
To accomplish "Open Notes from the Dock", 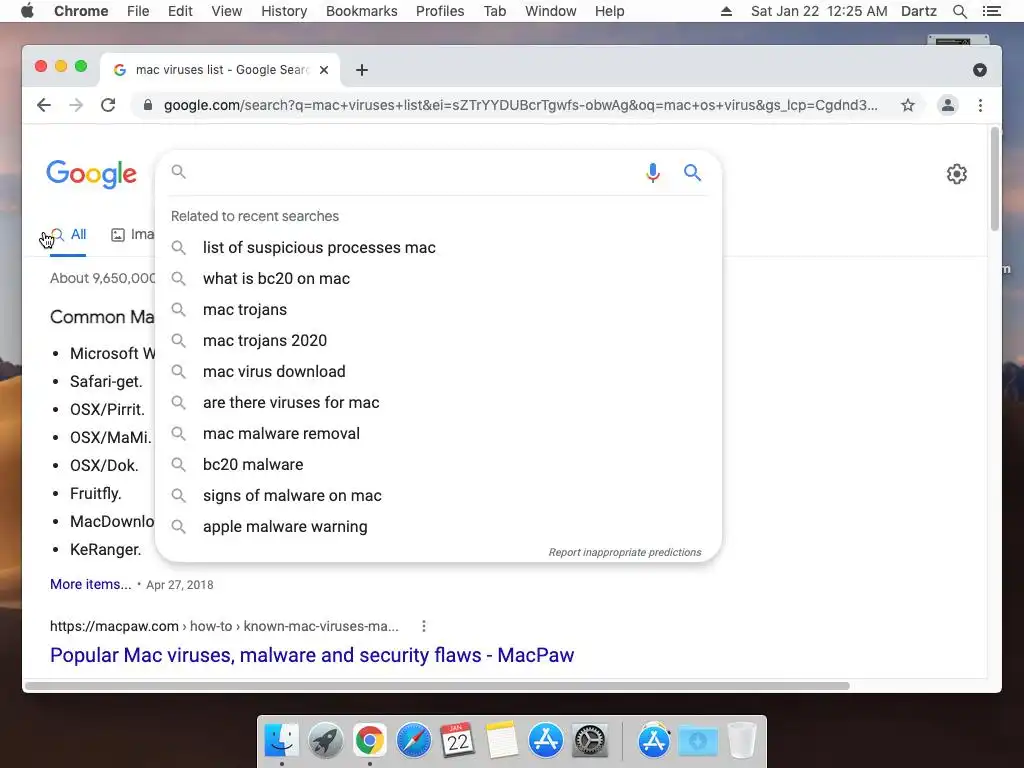I will tap(502, 741).
